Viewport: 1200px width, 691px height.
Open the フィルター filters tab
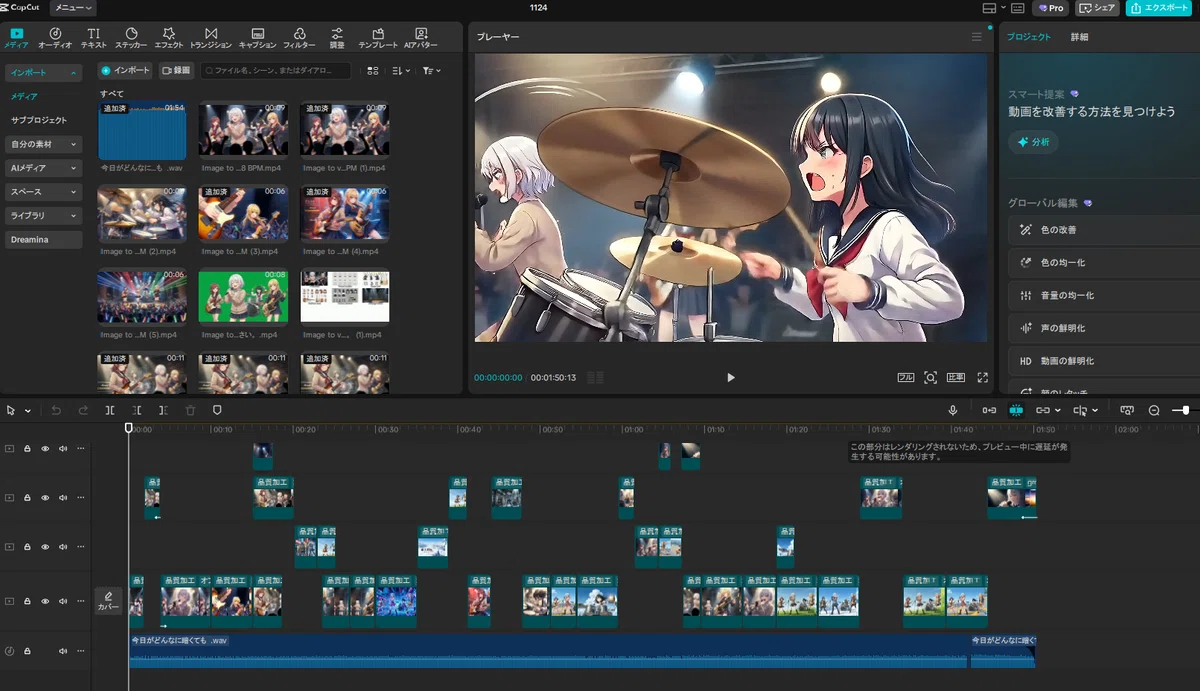(299, 38)
